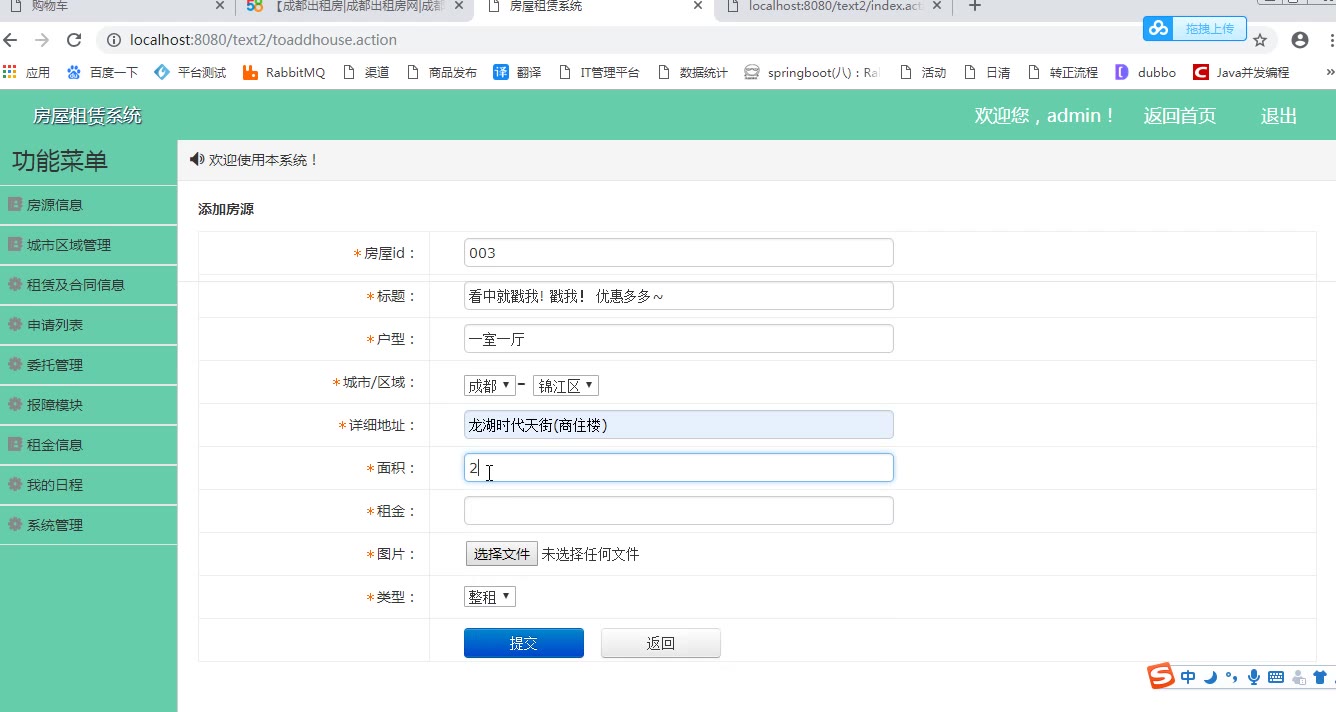
Task: Close the 房屋租赁系统 tab
Action: click(x=700, y=6)
